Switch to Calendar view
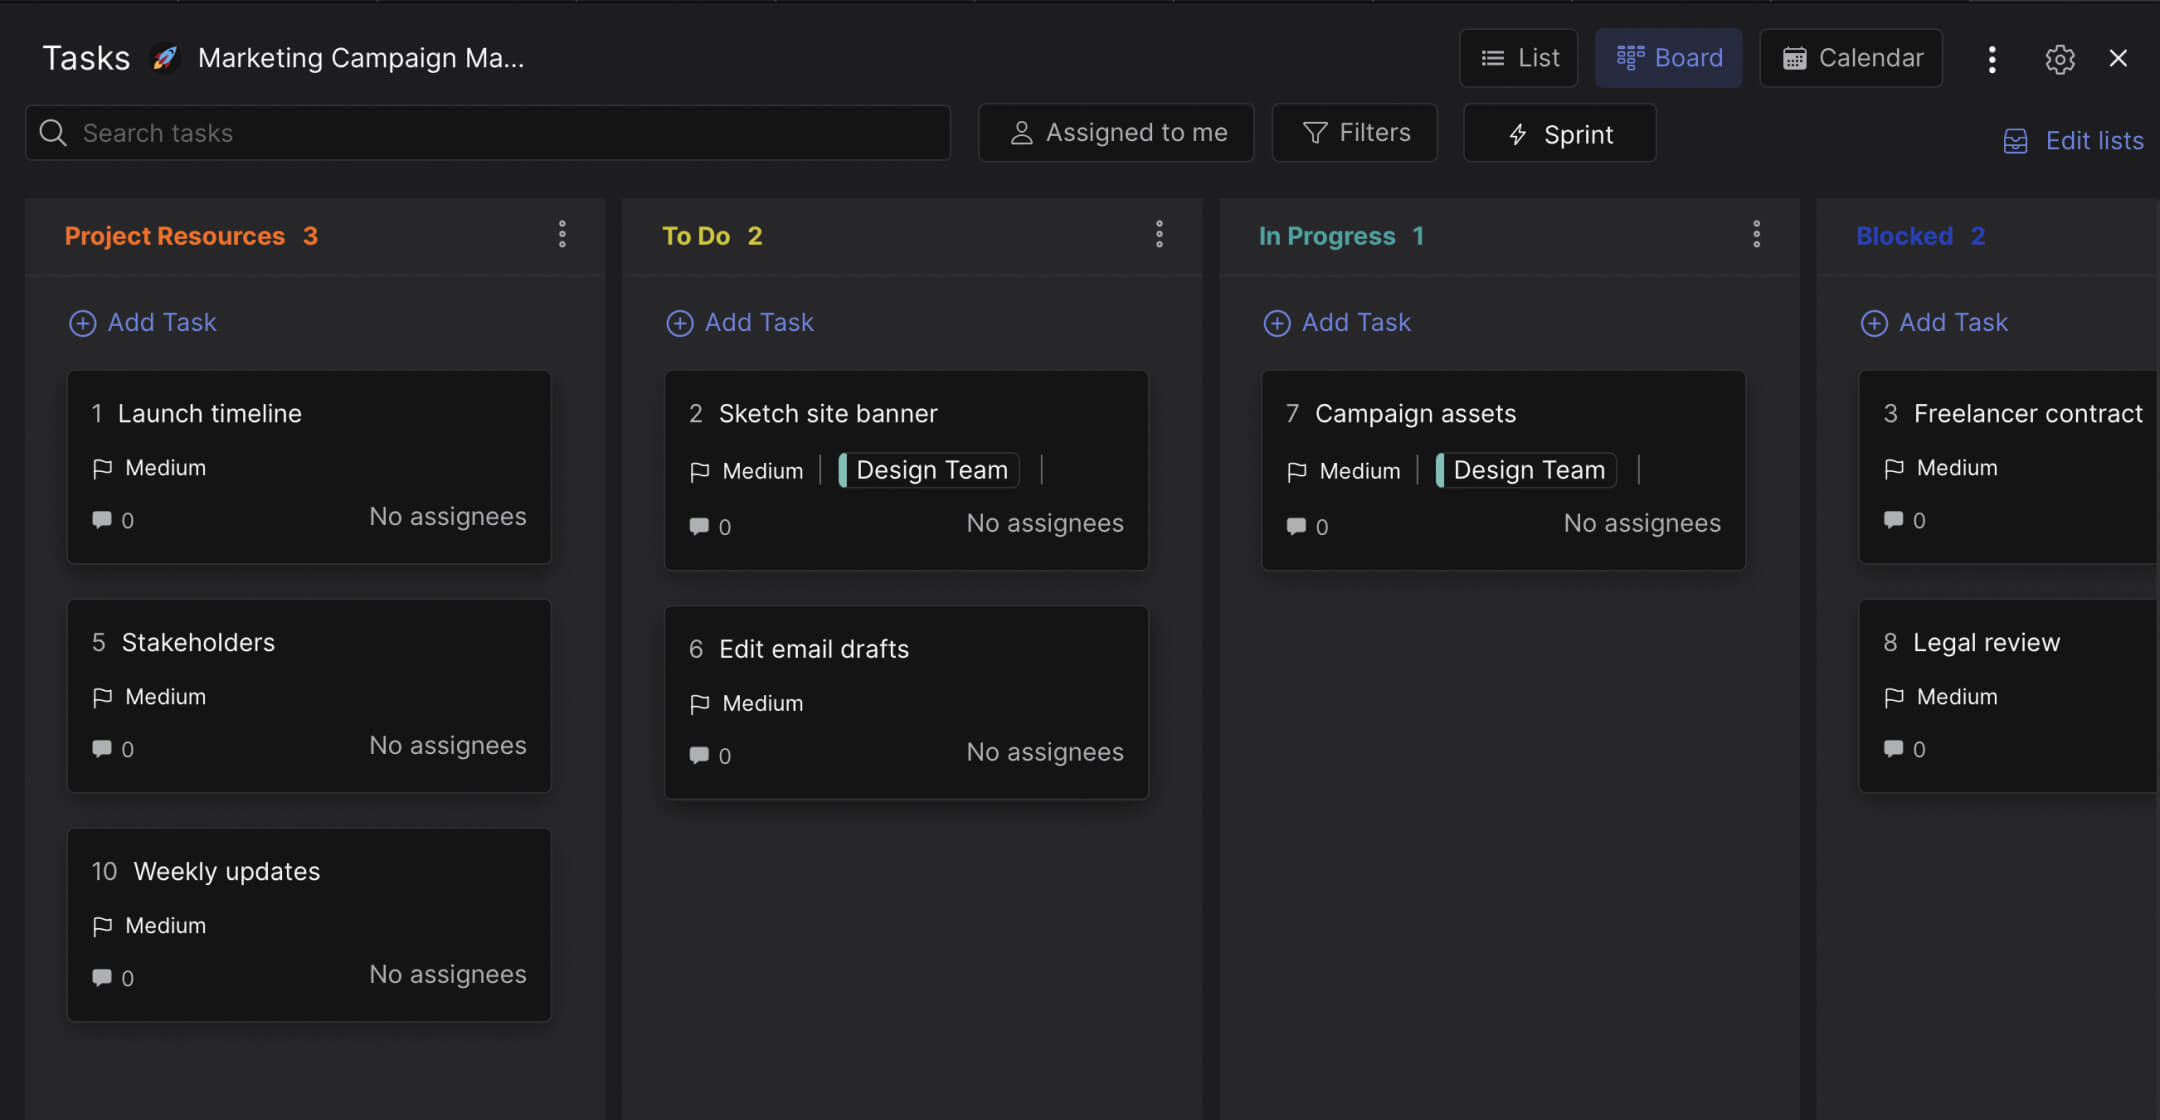This screenshot has width=2160, height=1120. [x=1851, y=57]
